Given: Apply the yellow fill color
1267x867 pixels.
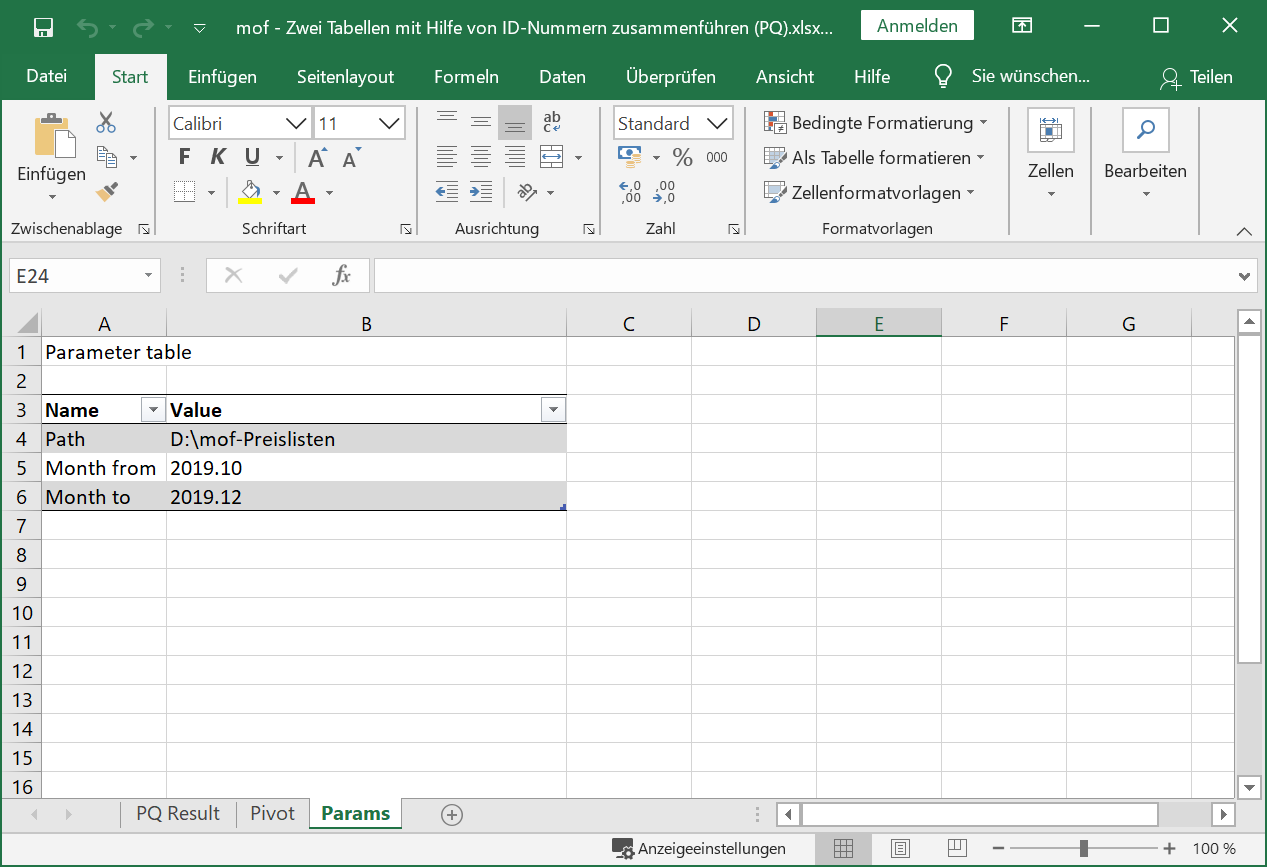Looking at the screenshot, I should coord(250,192).
